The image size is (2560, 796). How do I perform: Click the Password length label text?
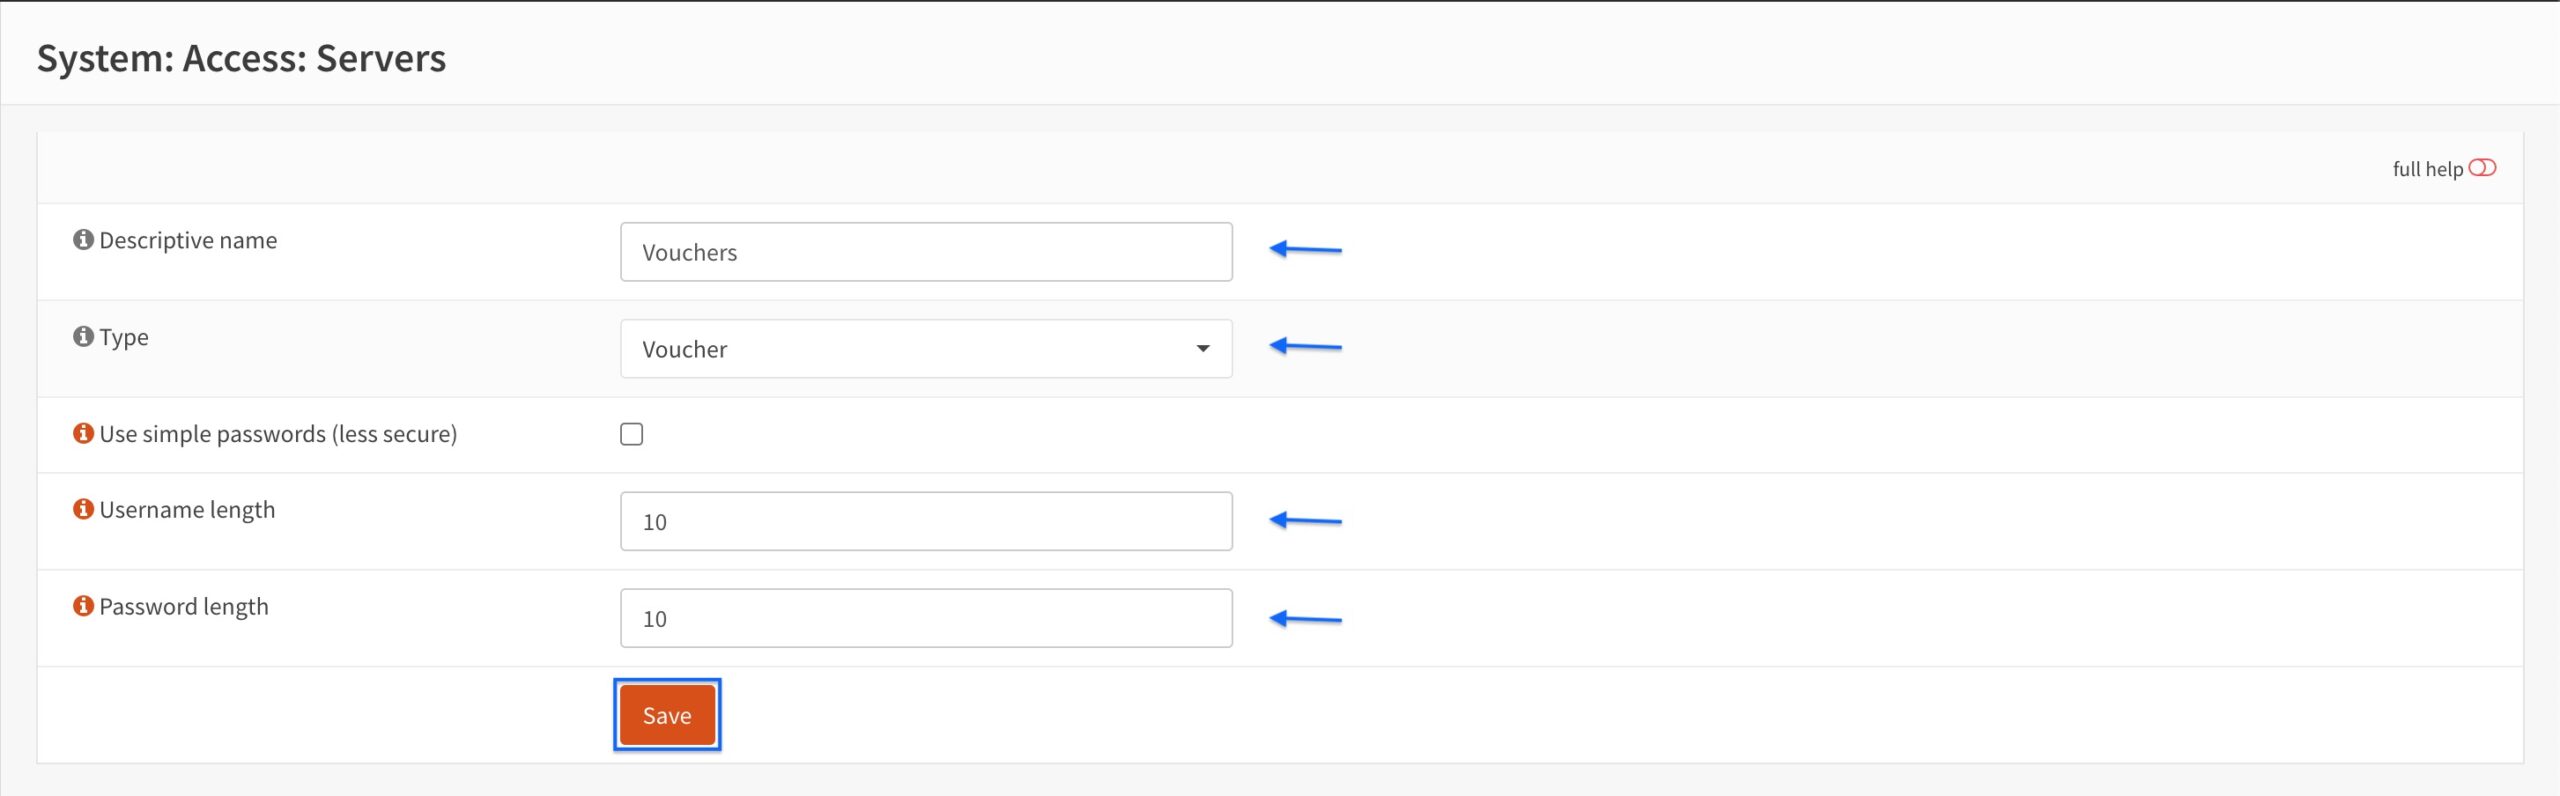click(x=184, y=607)
